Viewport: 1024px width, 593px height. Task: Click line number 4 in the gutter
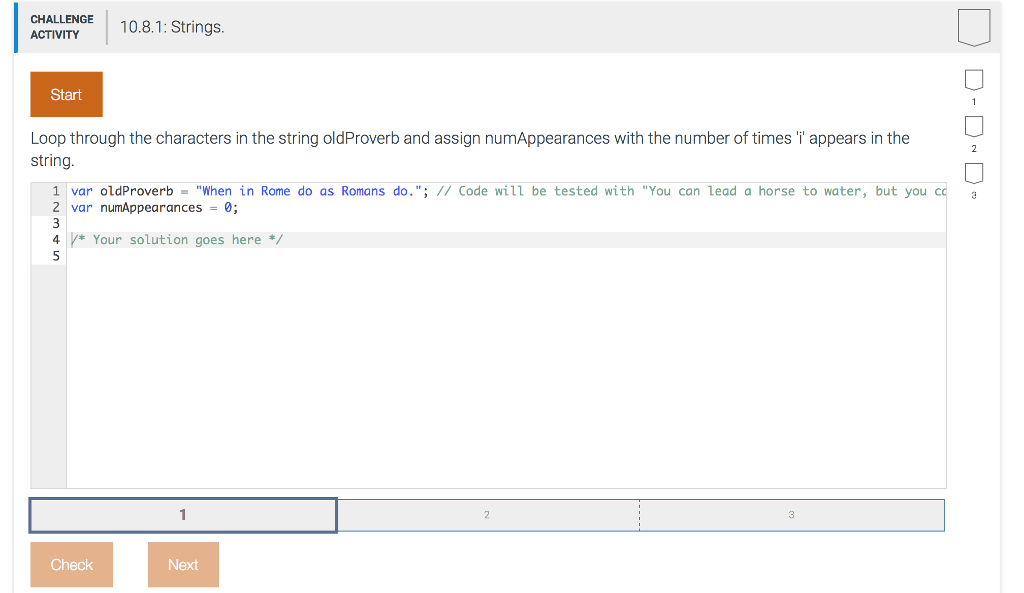[55, 239]
